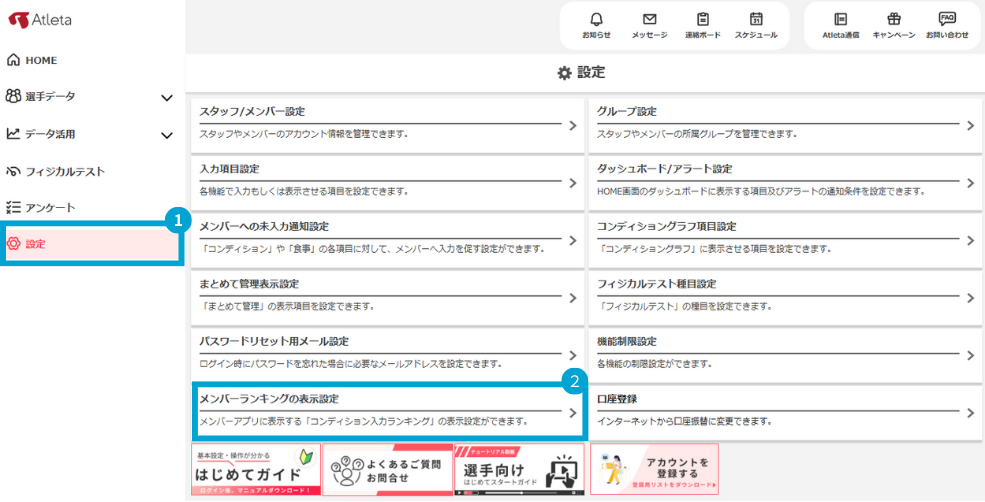Open the メッセージ envelope icon
This screenshot has width=985, height=502.
pyautogui.click(x=649, y=24)
